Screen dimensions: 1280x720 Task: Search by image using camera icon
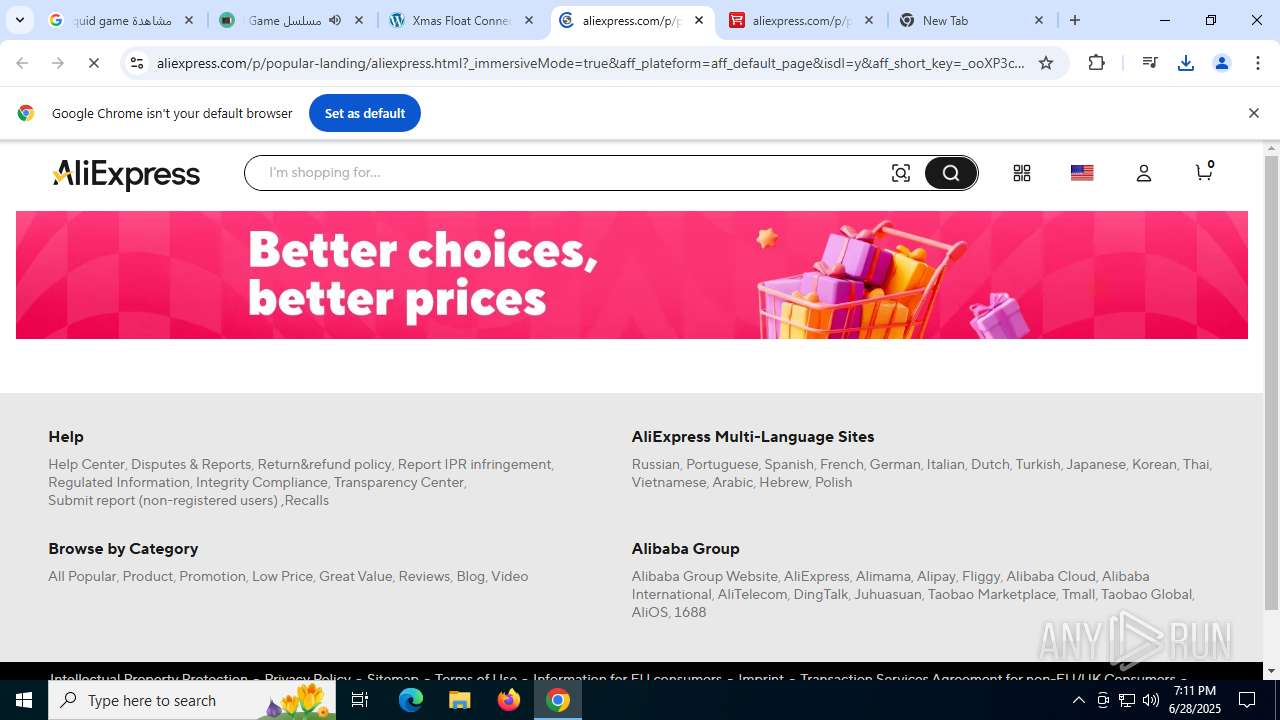(901, 173)
